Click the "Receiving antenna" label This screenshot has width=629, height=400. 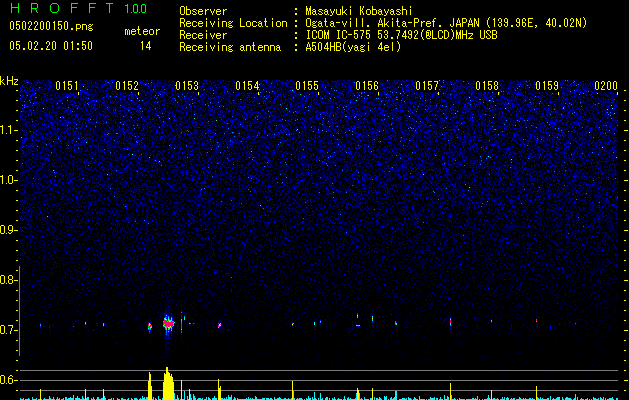click(x=230, y=47)
